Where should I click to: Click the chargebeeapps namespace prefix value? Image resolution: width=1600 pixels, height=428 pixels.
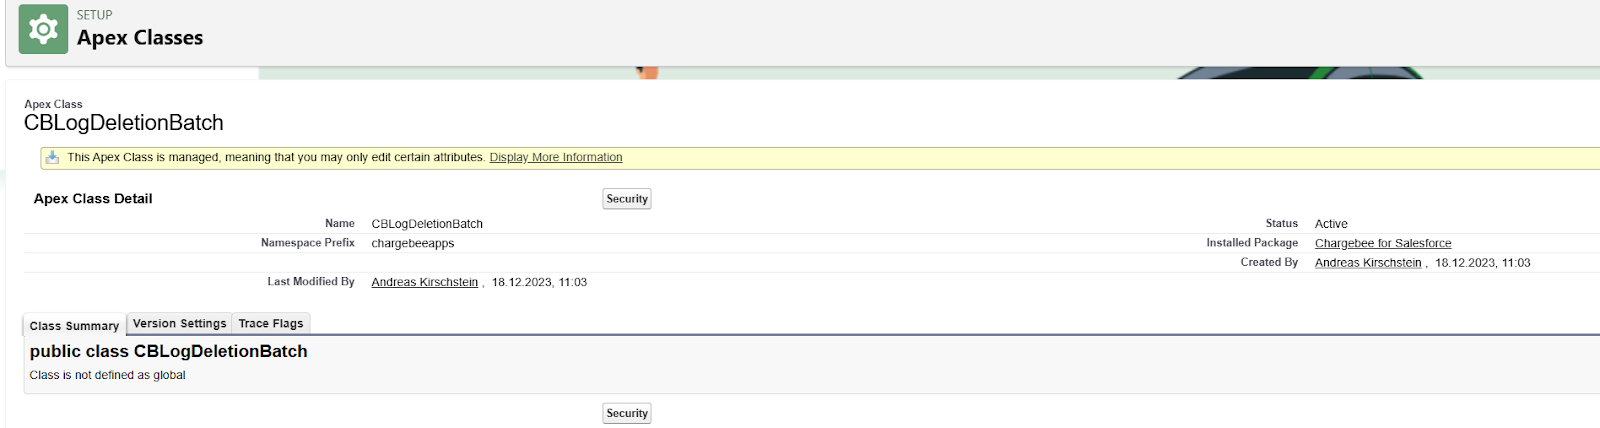(413, 243)
